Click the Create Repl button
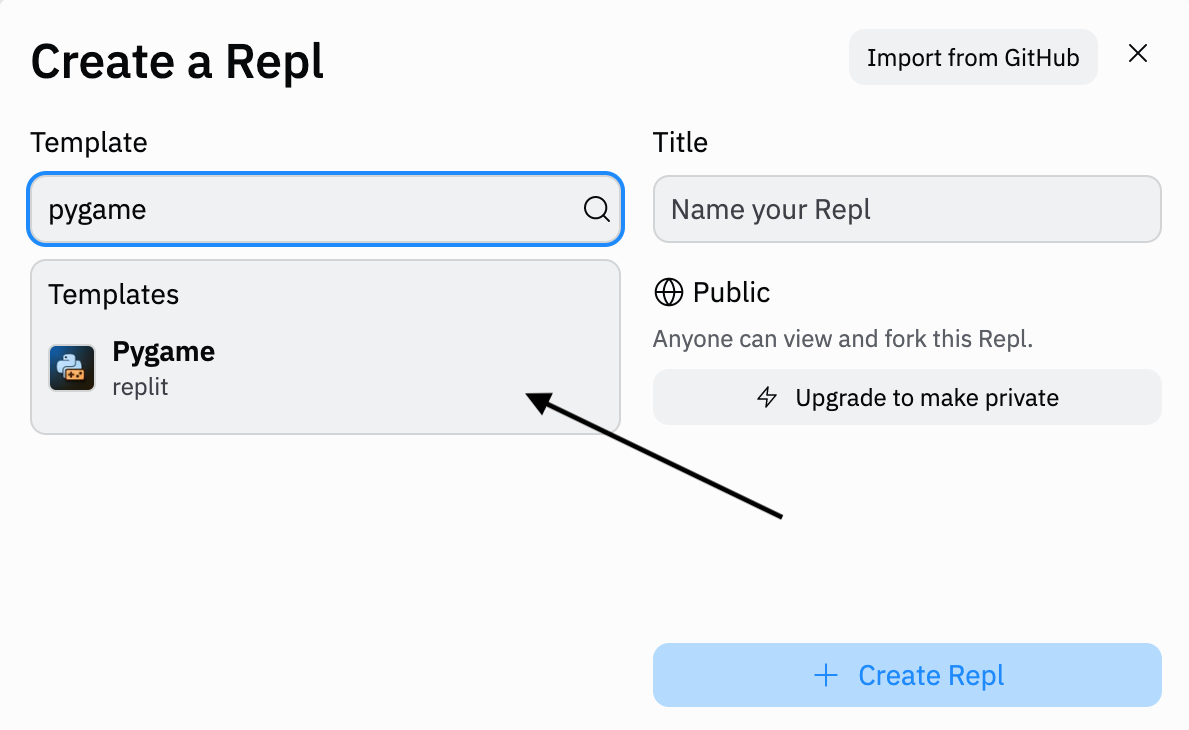The height and width of the screenshot is (730, 1189). point(907,675)
